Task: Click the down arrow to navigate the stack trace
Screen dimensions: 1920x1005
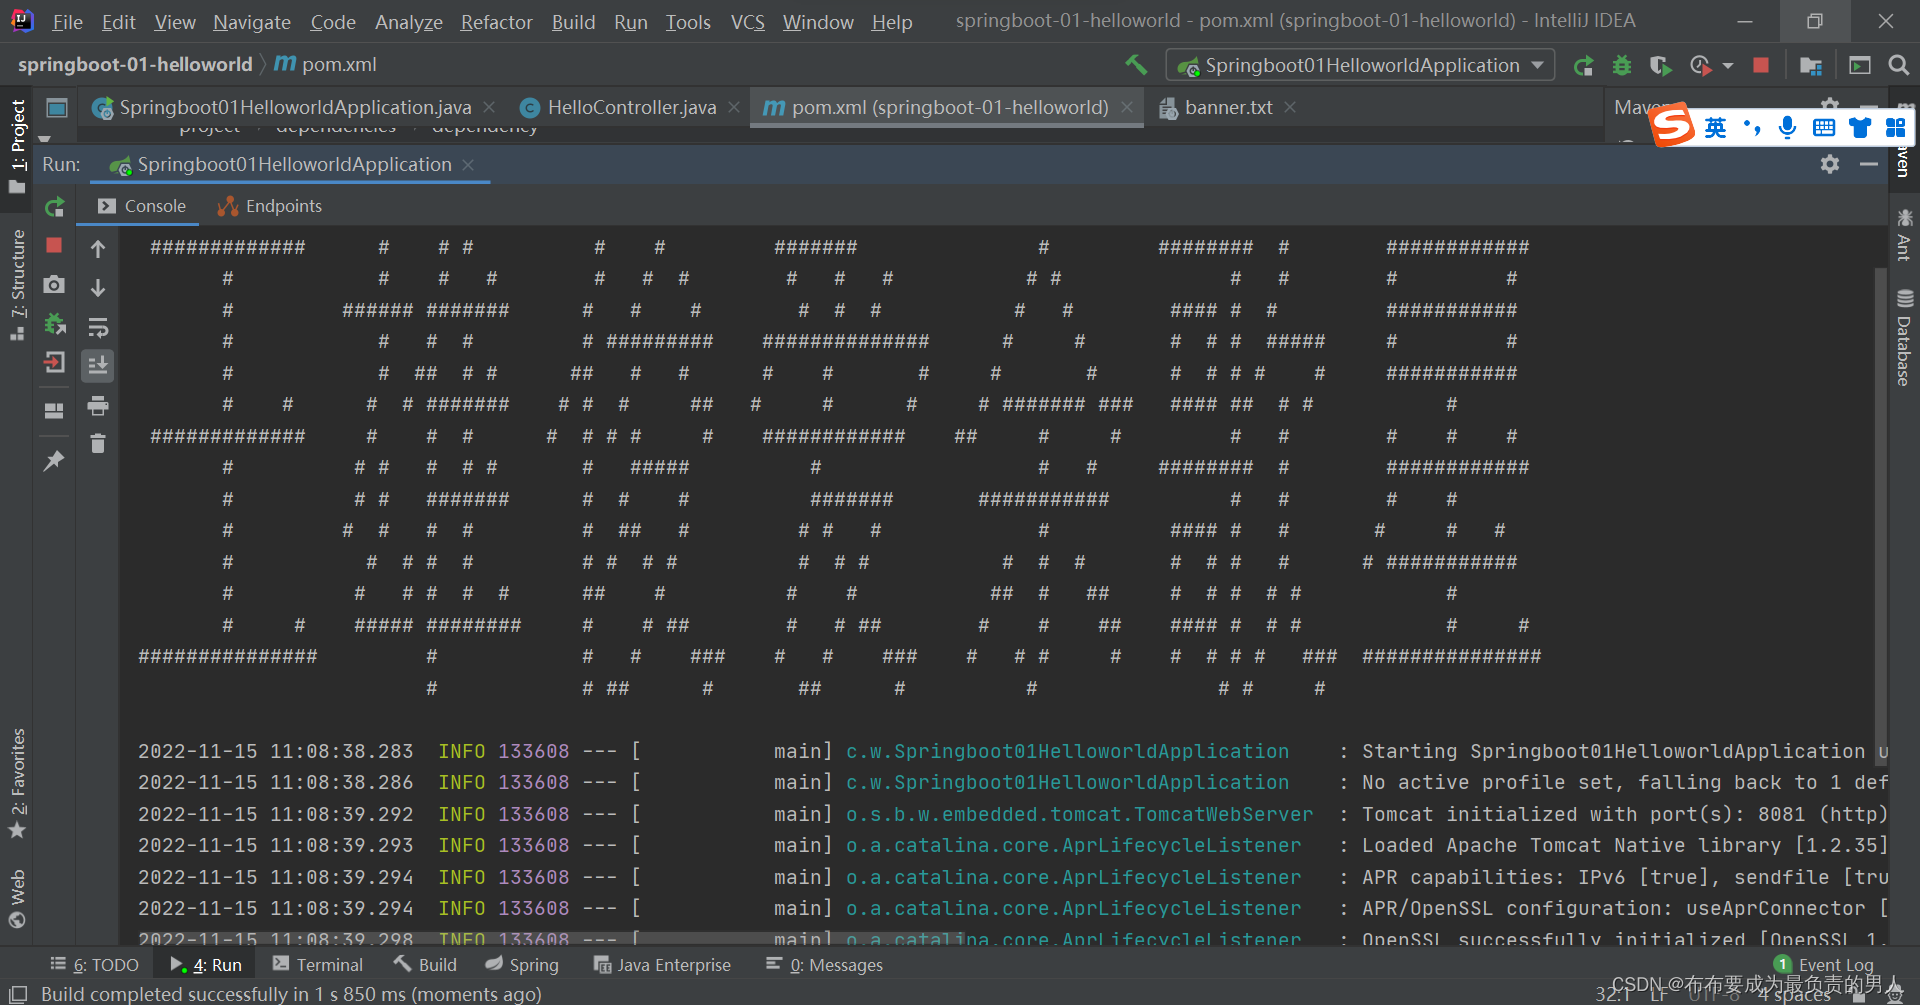Action: (98, 288)
